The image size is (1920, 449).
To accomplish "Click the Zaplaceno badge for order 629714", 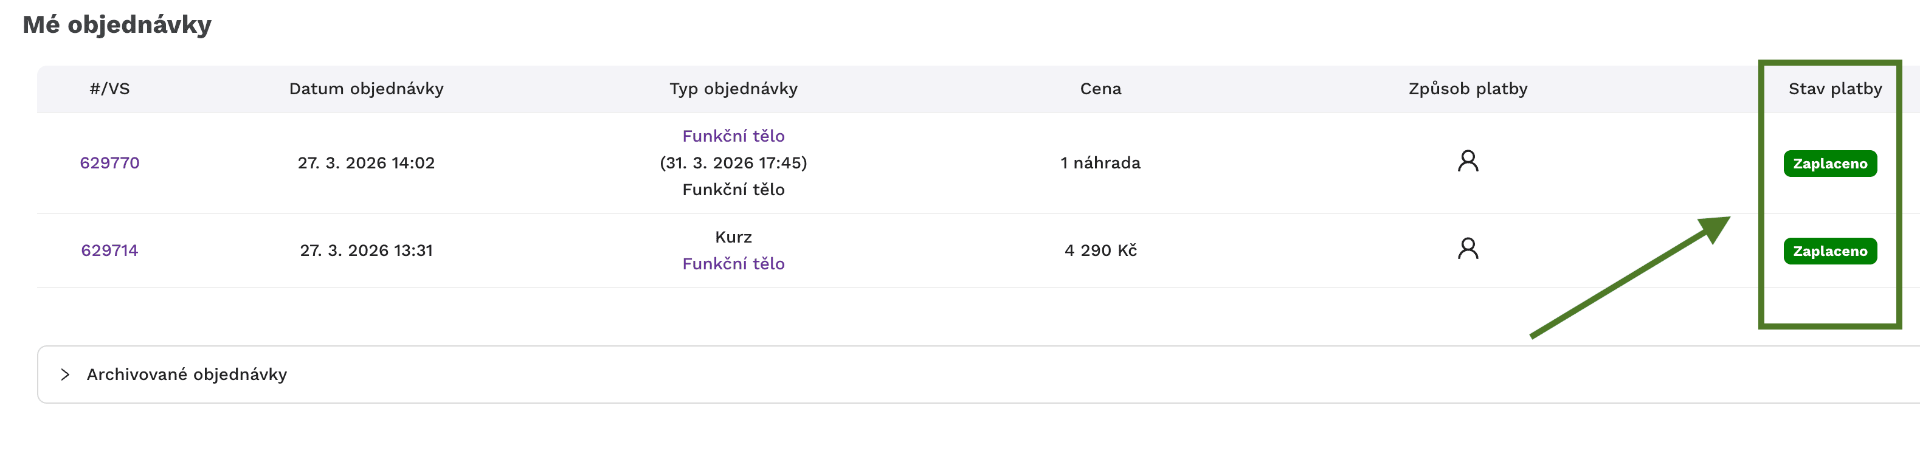I will 1829,251.
